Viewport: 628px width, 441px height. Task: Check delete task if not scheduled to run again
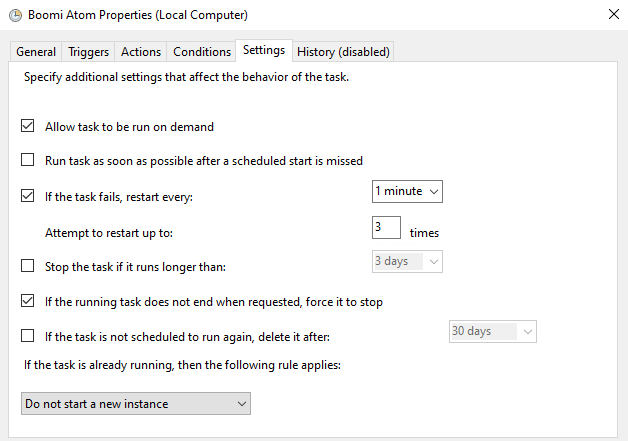[28, 336]
